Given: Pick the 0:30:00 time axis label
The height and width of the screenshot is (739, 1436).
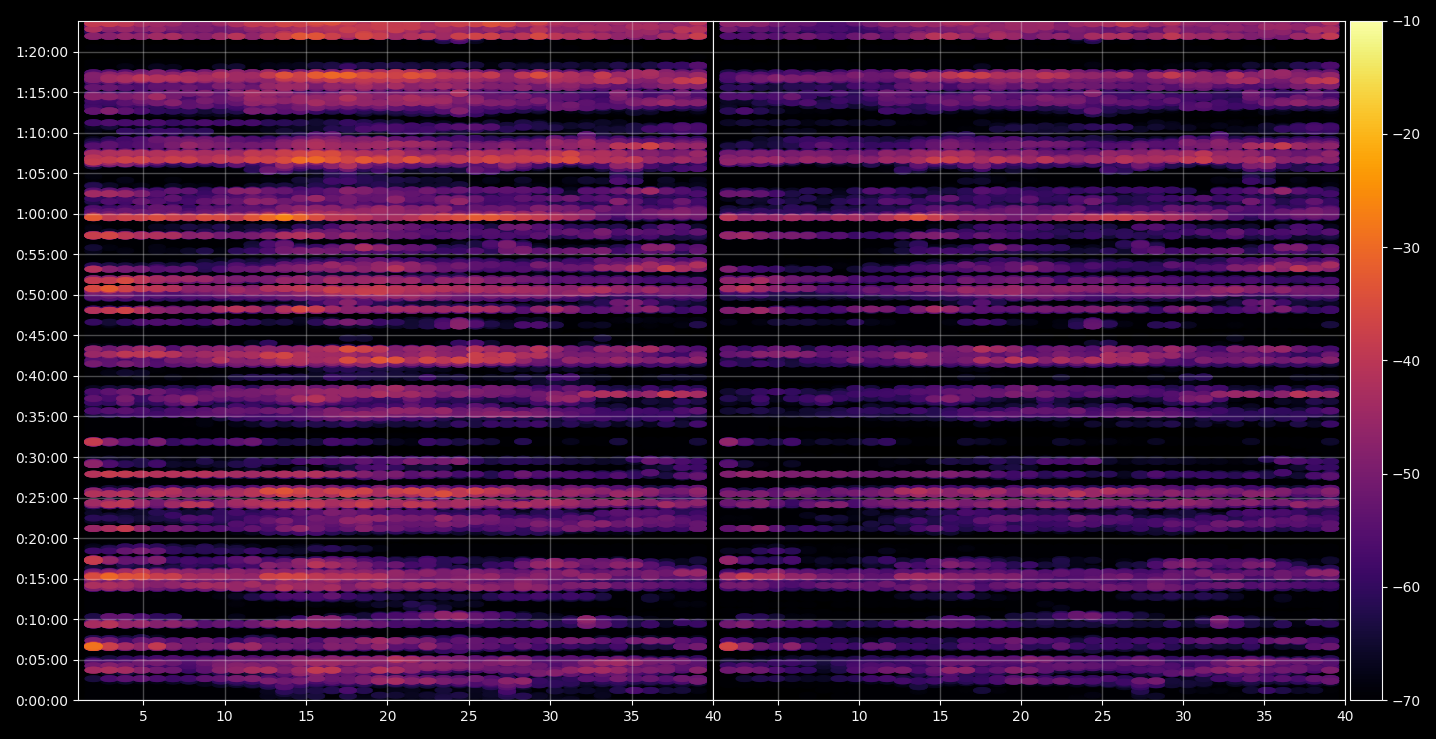Looking at the screenshot, I should coord(42,458).
